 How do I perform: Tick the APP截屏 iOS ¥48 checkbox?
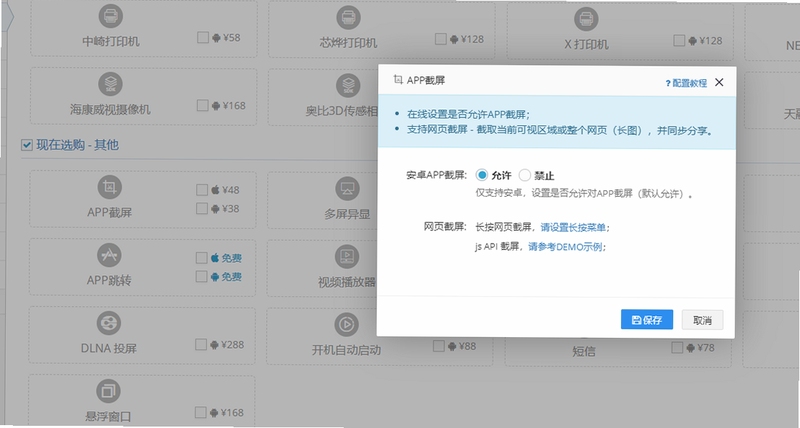tap(202, 190)
